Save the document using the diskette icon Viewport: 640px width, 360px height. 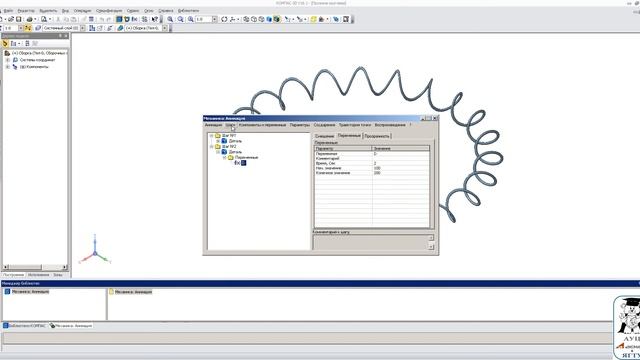(x=19, y=19)
